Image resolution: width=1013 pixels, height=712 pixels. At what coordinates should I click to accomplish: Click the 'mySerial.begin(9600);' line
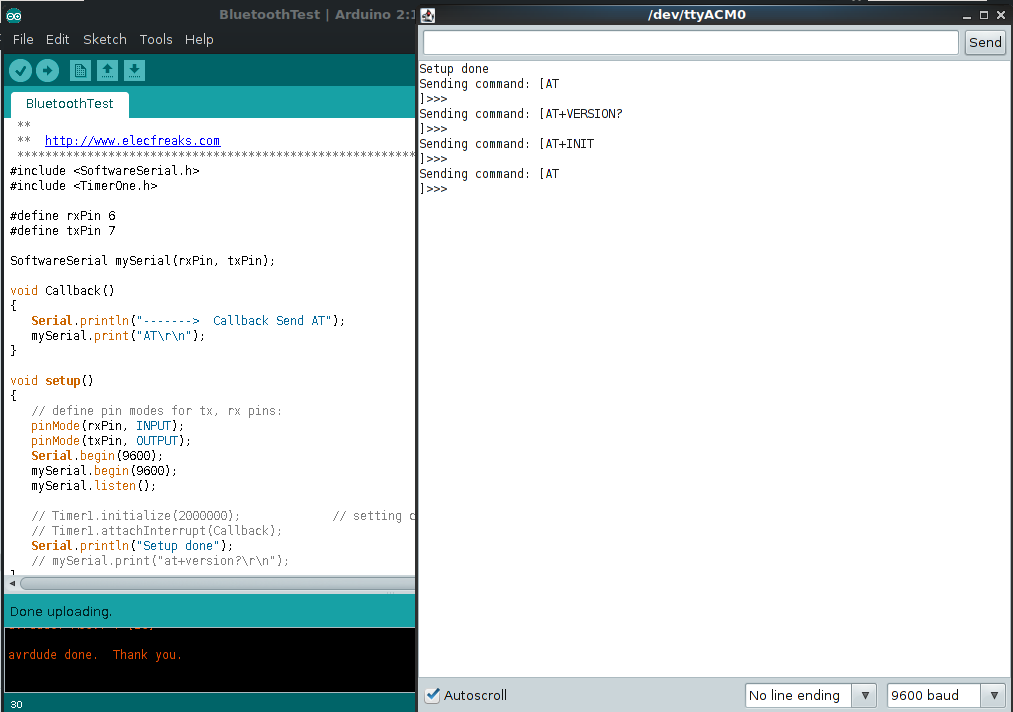pos(104,470)
